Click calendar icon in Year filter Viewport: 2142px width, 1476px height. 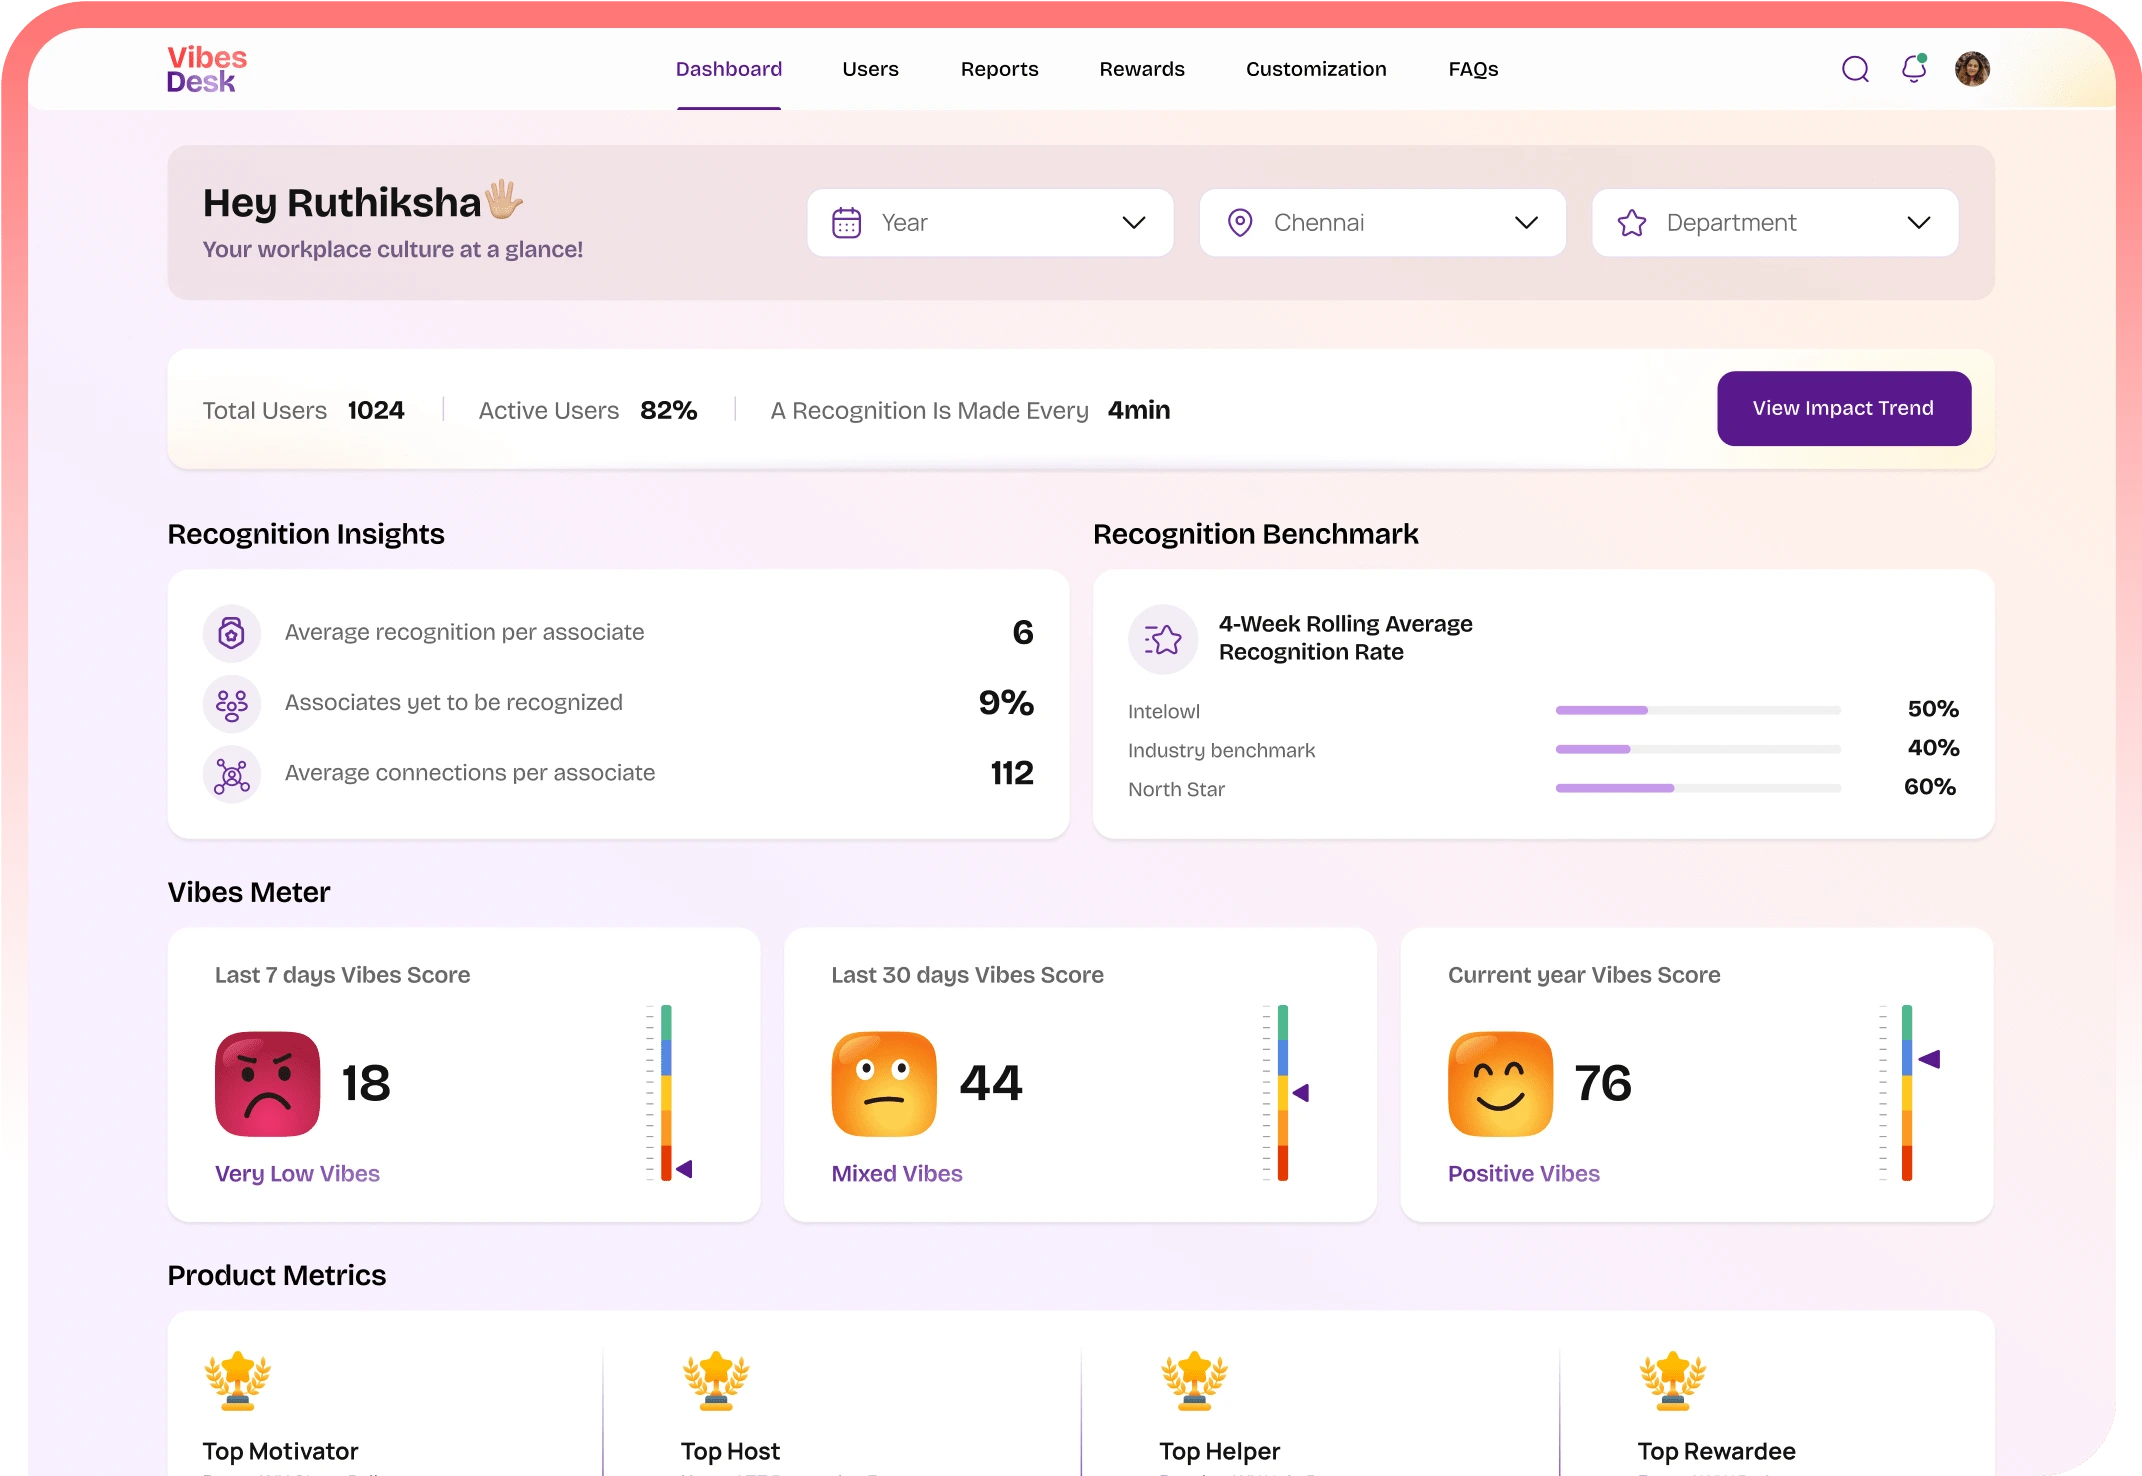click(846, 222)
